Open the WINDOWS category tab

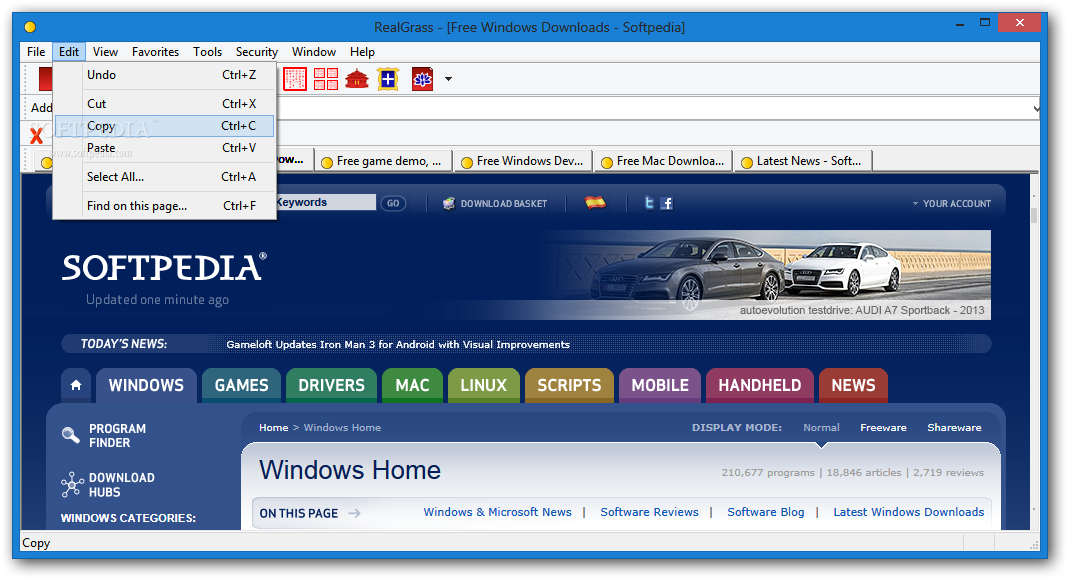[x=146, y=386]
